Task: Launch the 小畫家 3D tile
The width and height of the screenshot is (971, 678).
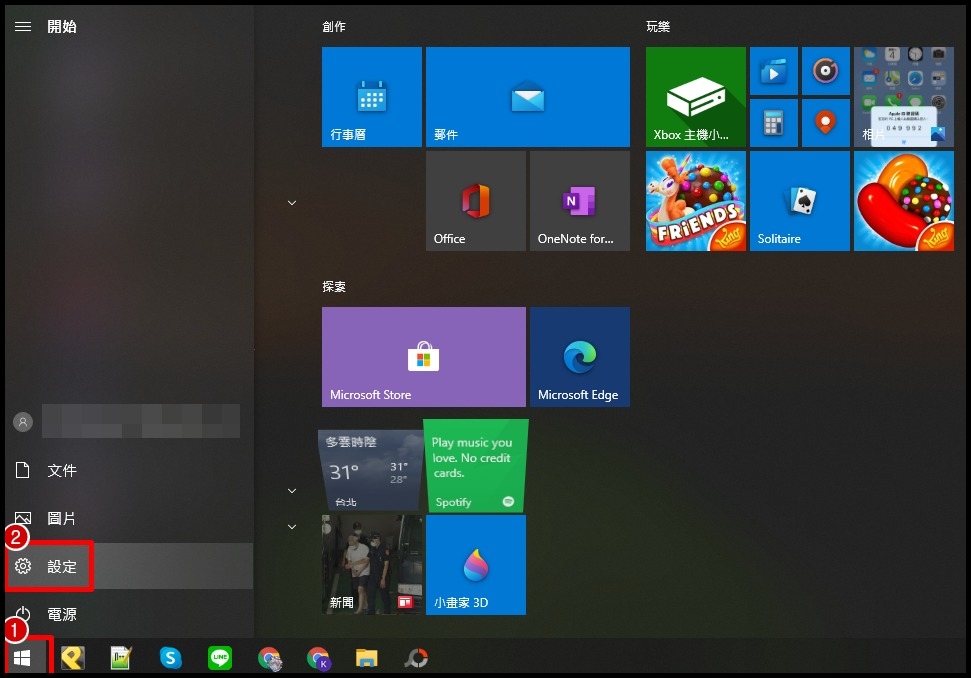Action: click(476, 565)
